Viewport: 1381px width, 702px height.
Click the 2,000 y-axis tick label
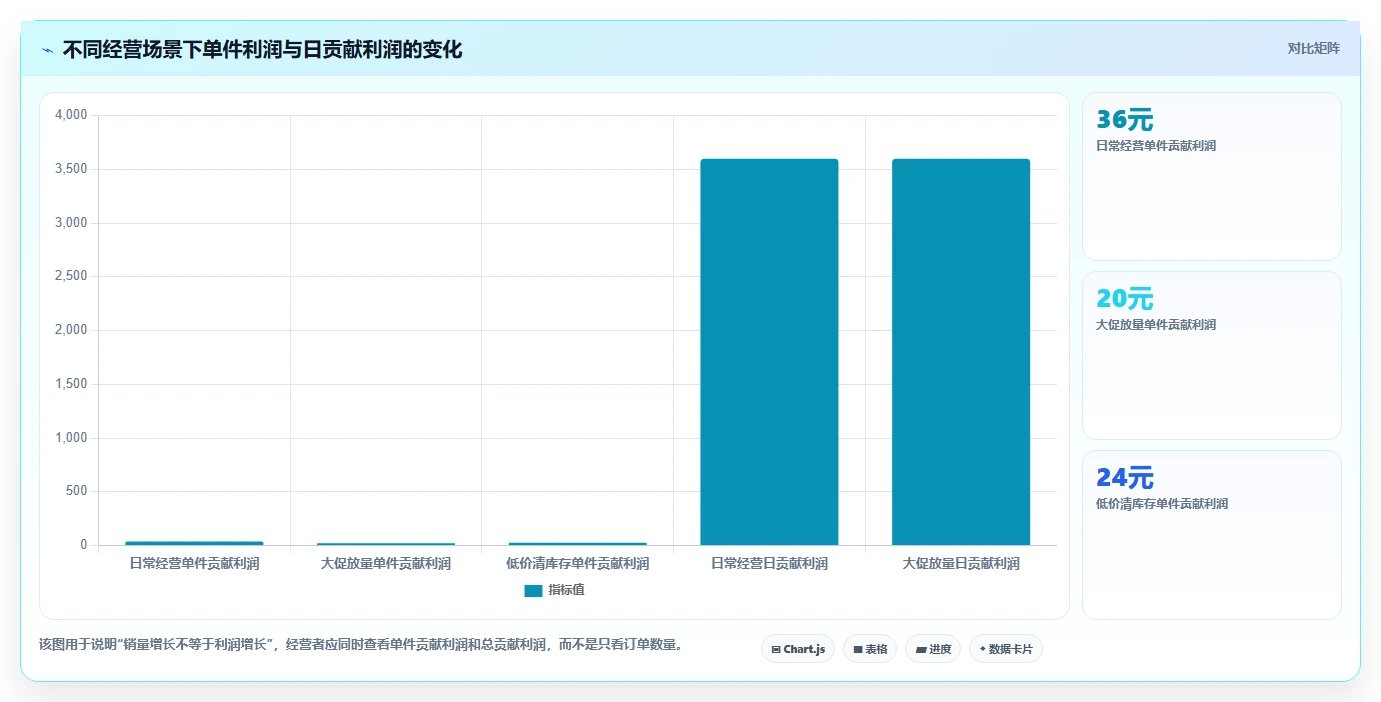coord(71,330)
